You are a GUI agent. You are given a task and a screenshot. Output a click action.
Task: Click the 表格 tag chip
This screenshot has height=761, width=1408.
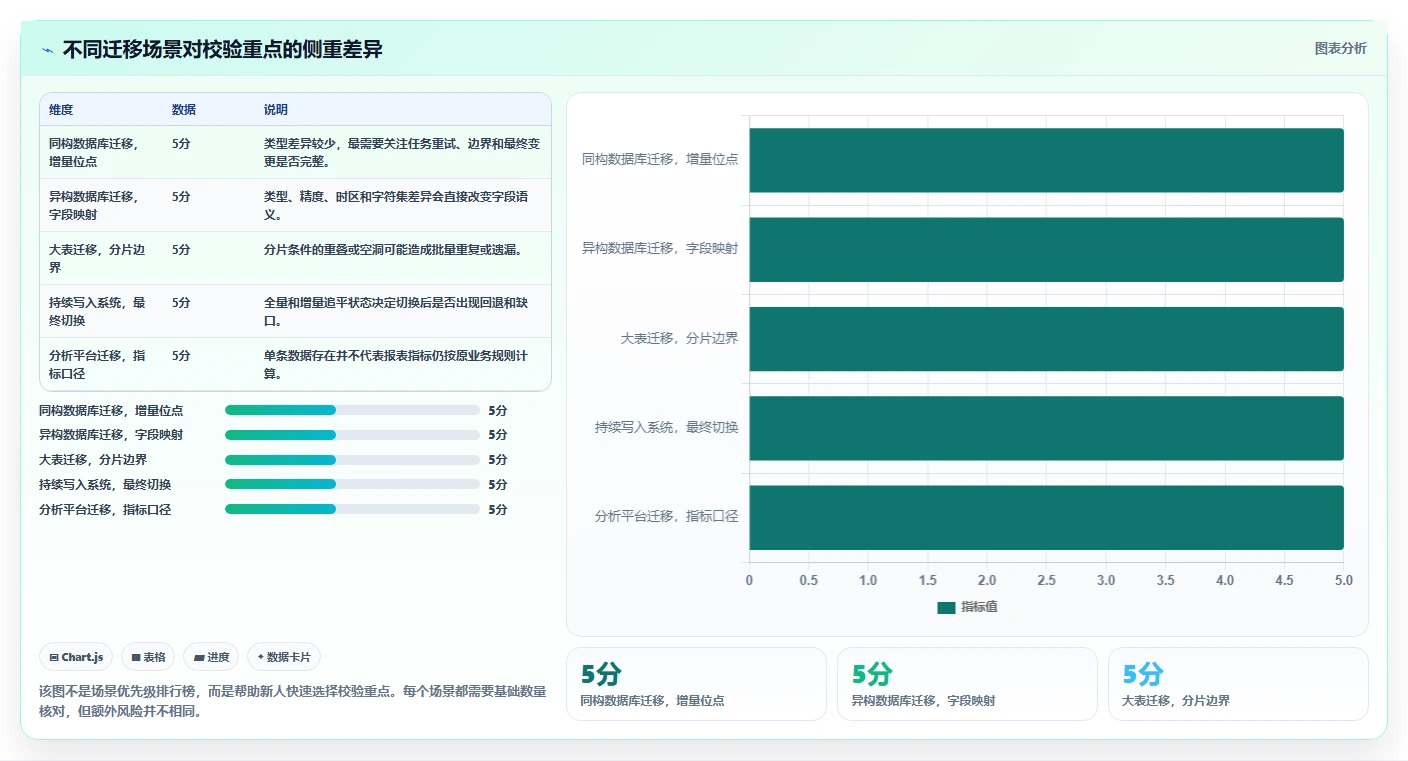pyautogui.click(x=148, y=657)
